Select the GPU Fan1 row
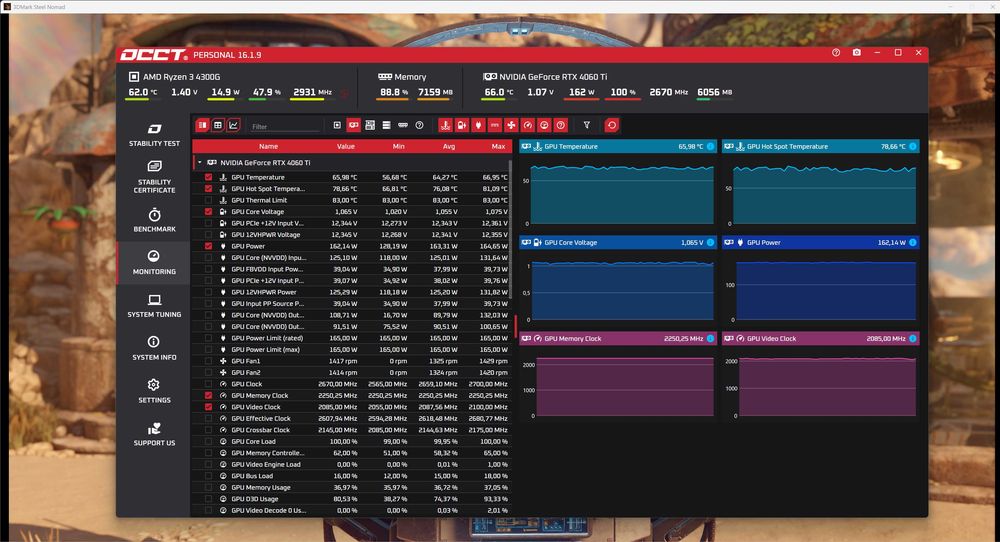 (352, 361)
